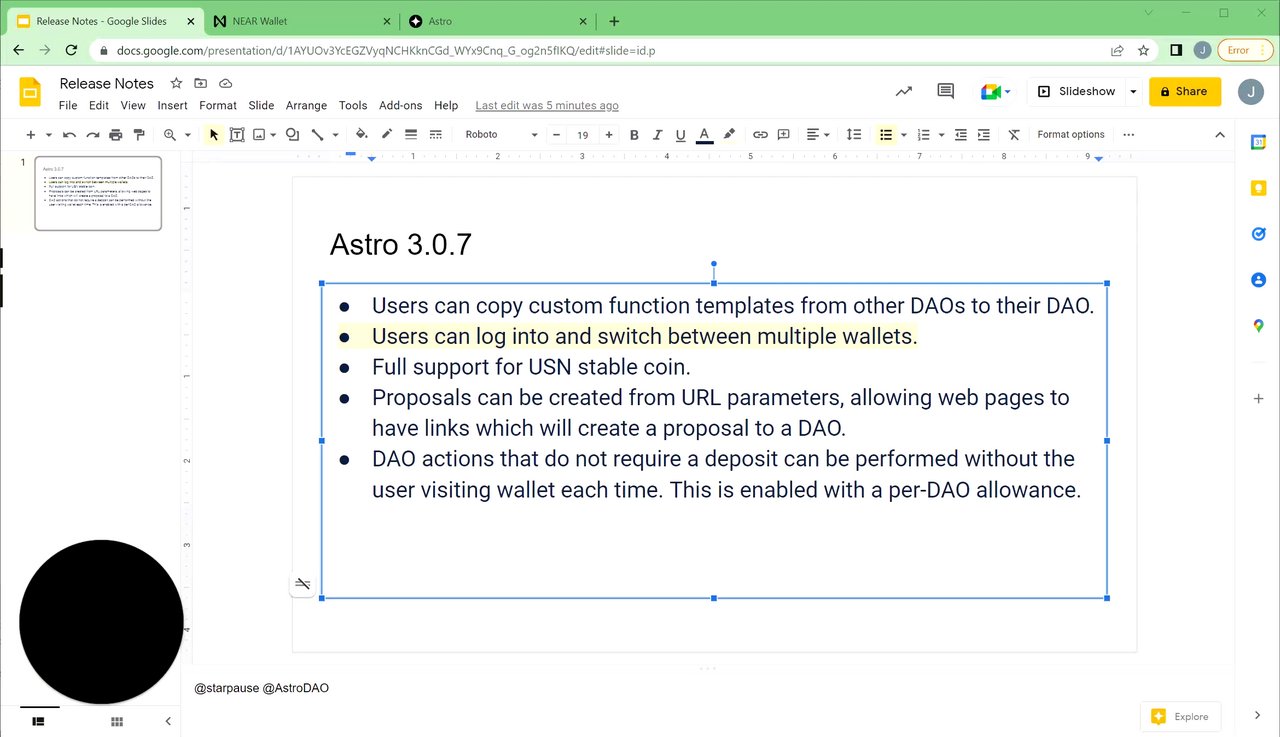The height and width of the screenshot is (737, 1280).
Task: Toggle underline formatting
Action: [681, 134]
